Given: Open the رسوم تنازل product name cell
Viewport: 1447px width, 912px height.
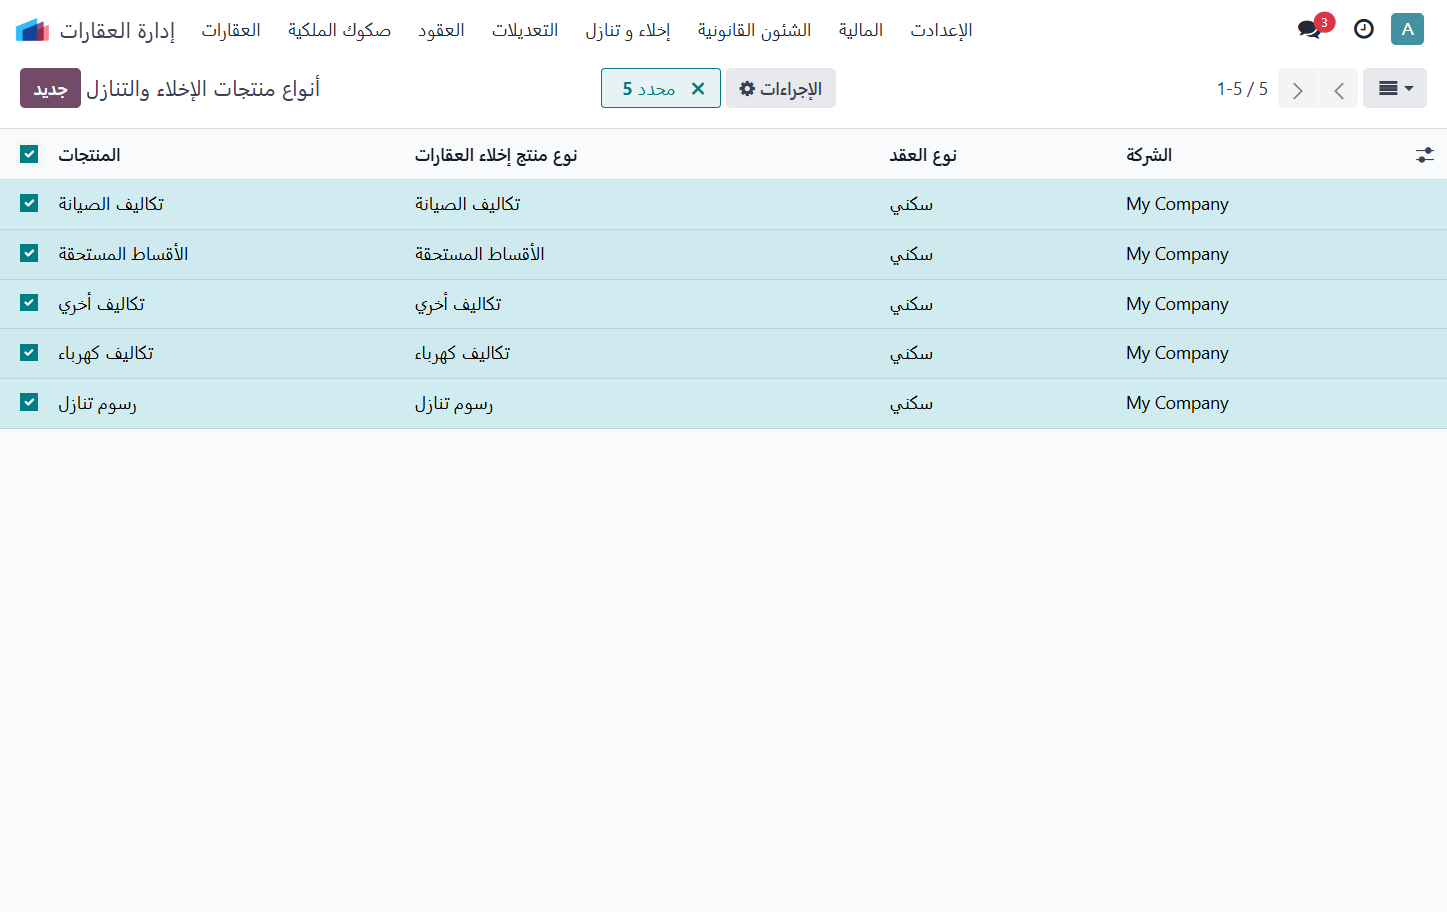Looking at the screenshot, I should coord(97,403).
